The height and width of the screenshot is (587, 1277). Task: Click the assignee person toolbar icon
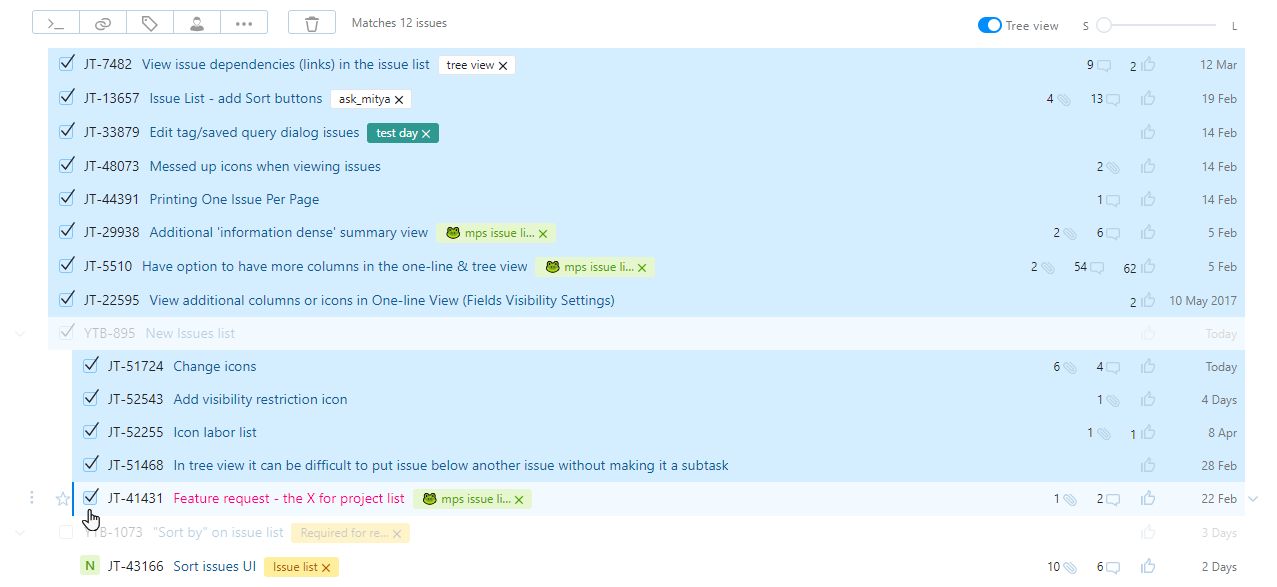[x=197, y=23]
